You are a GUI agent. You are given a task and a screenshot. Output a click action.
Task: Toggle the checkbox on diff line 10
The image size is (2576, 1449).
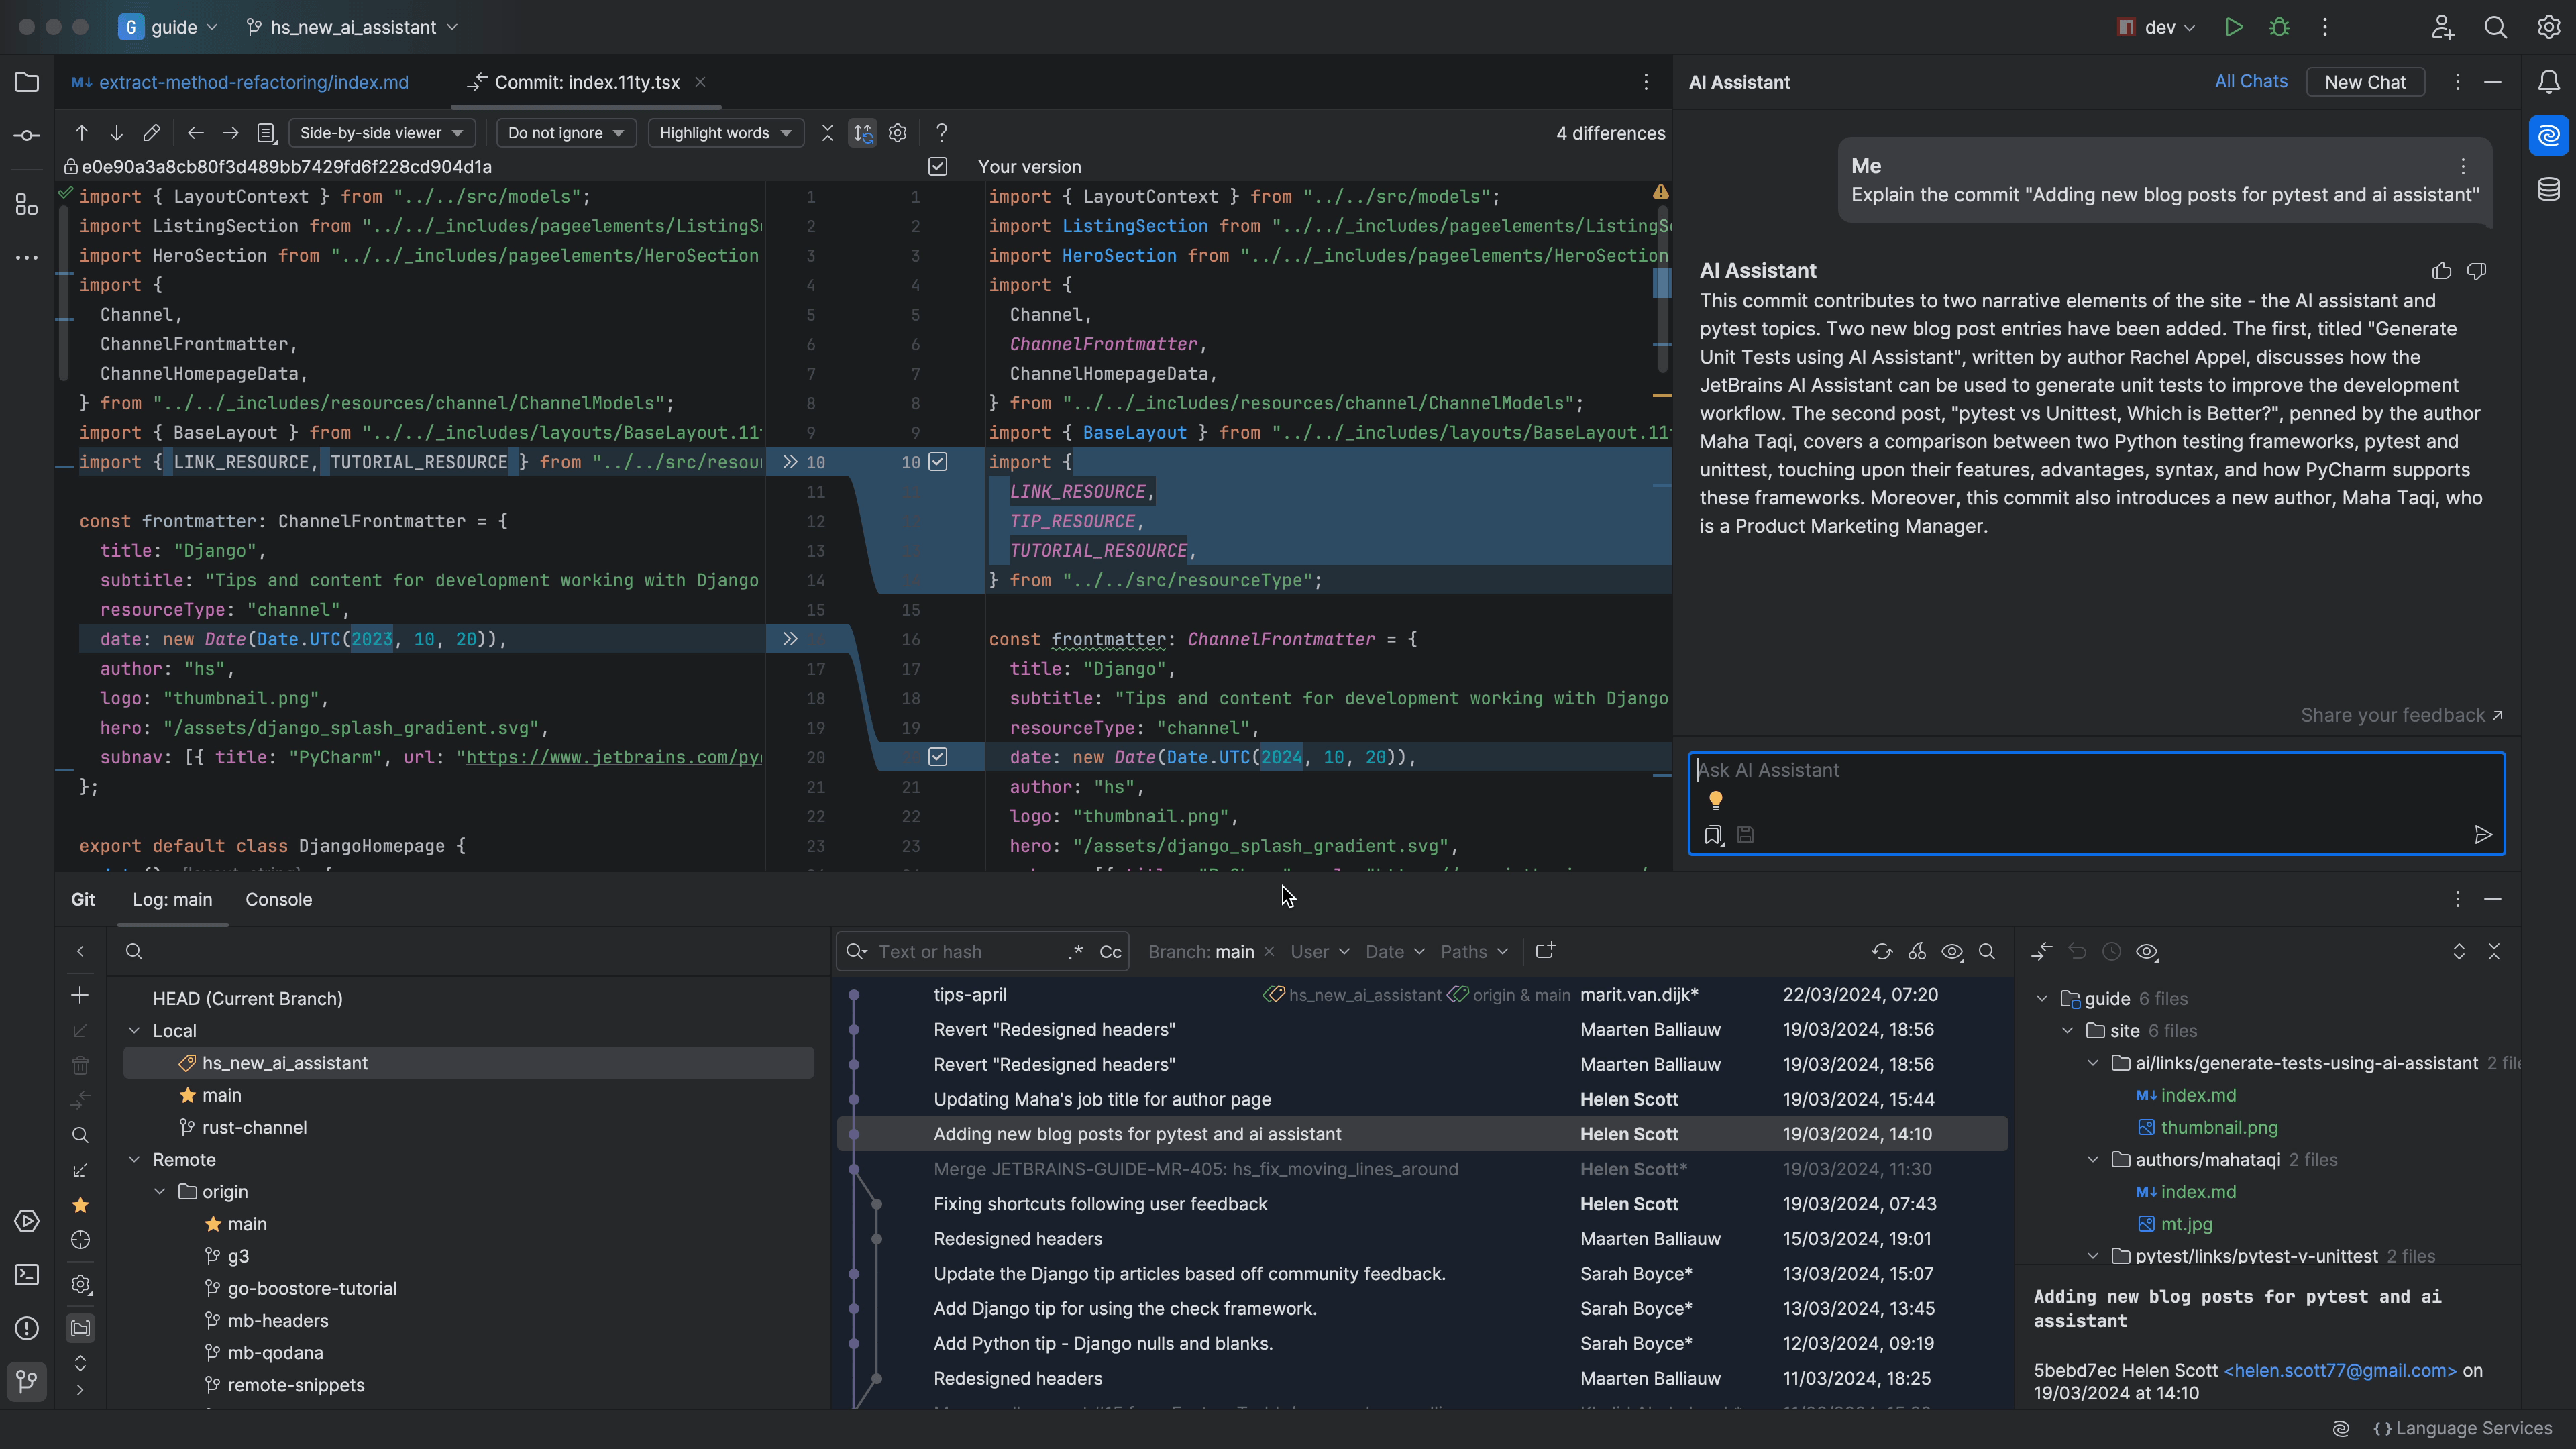(938, 462)
